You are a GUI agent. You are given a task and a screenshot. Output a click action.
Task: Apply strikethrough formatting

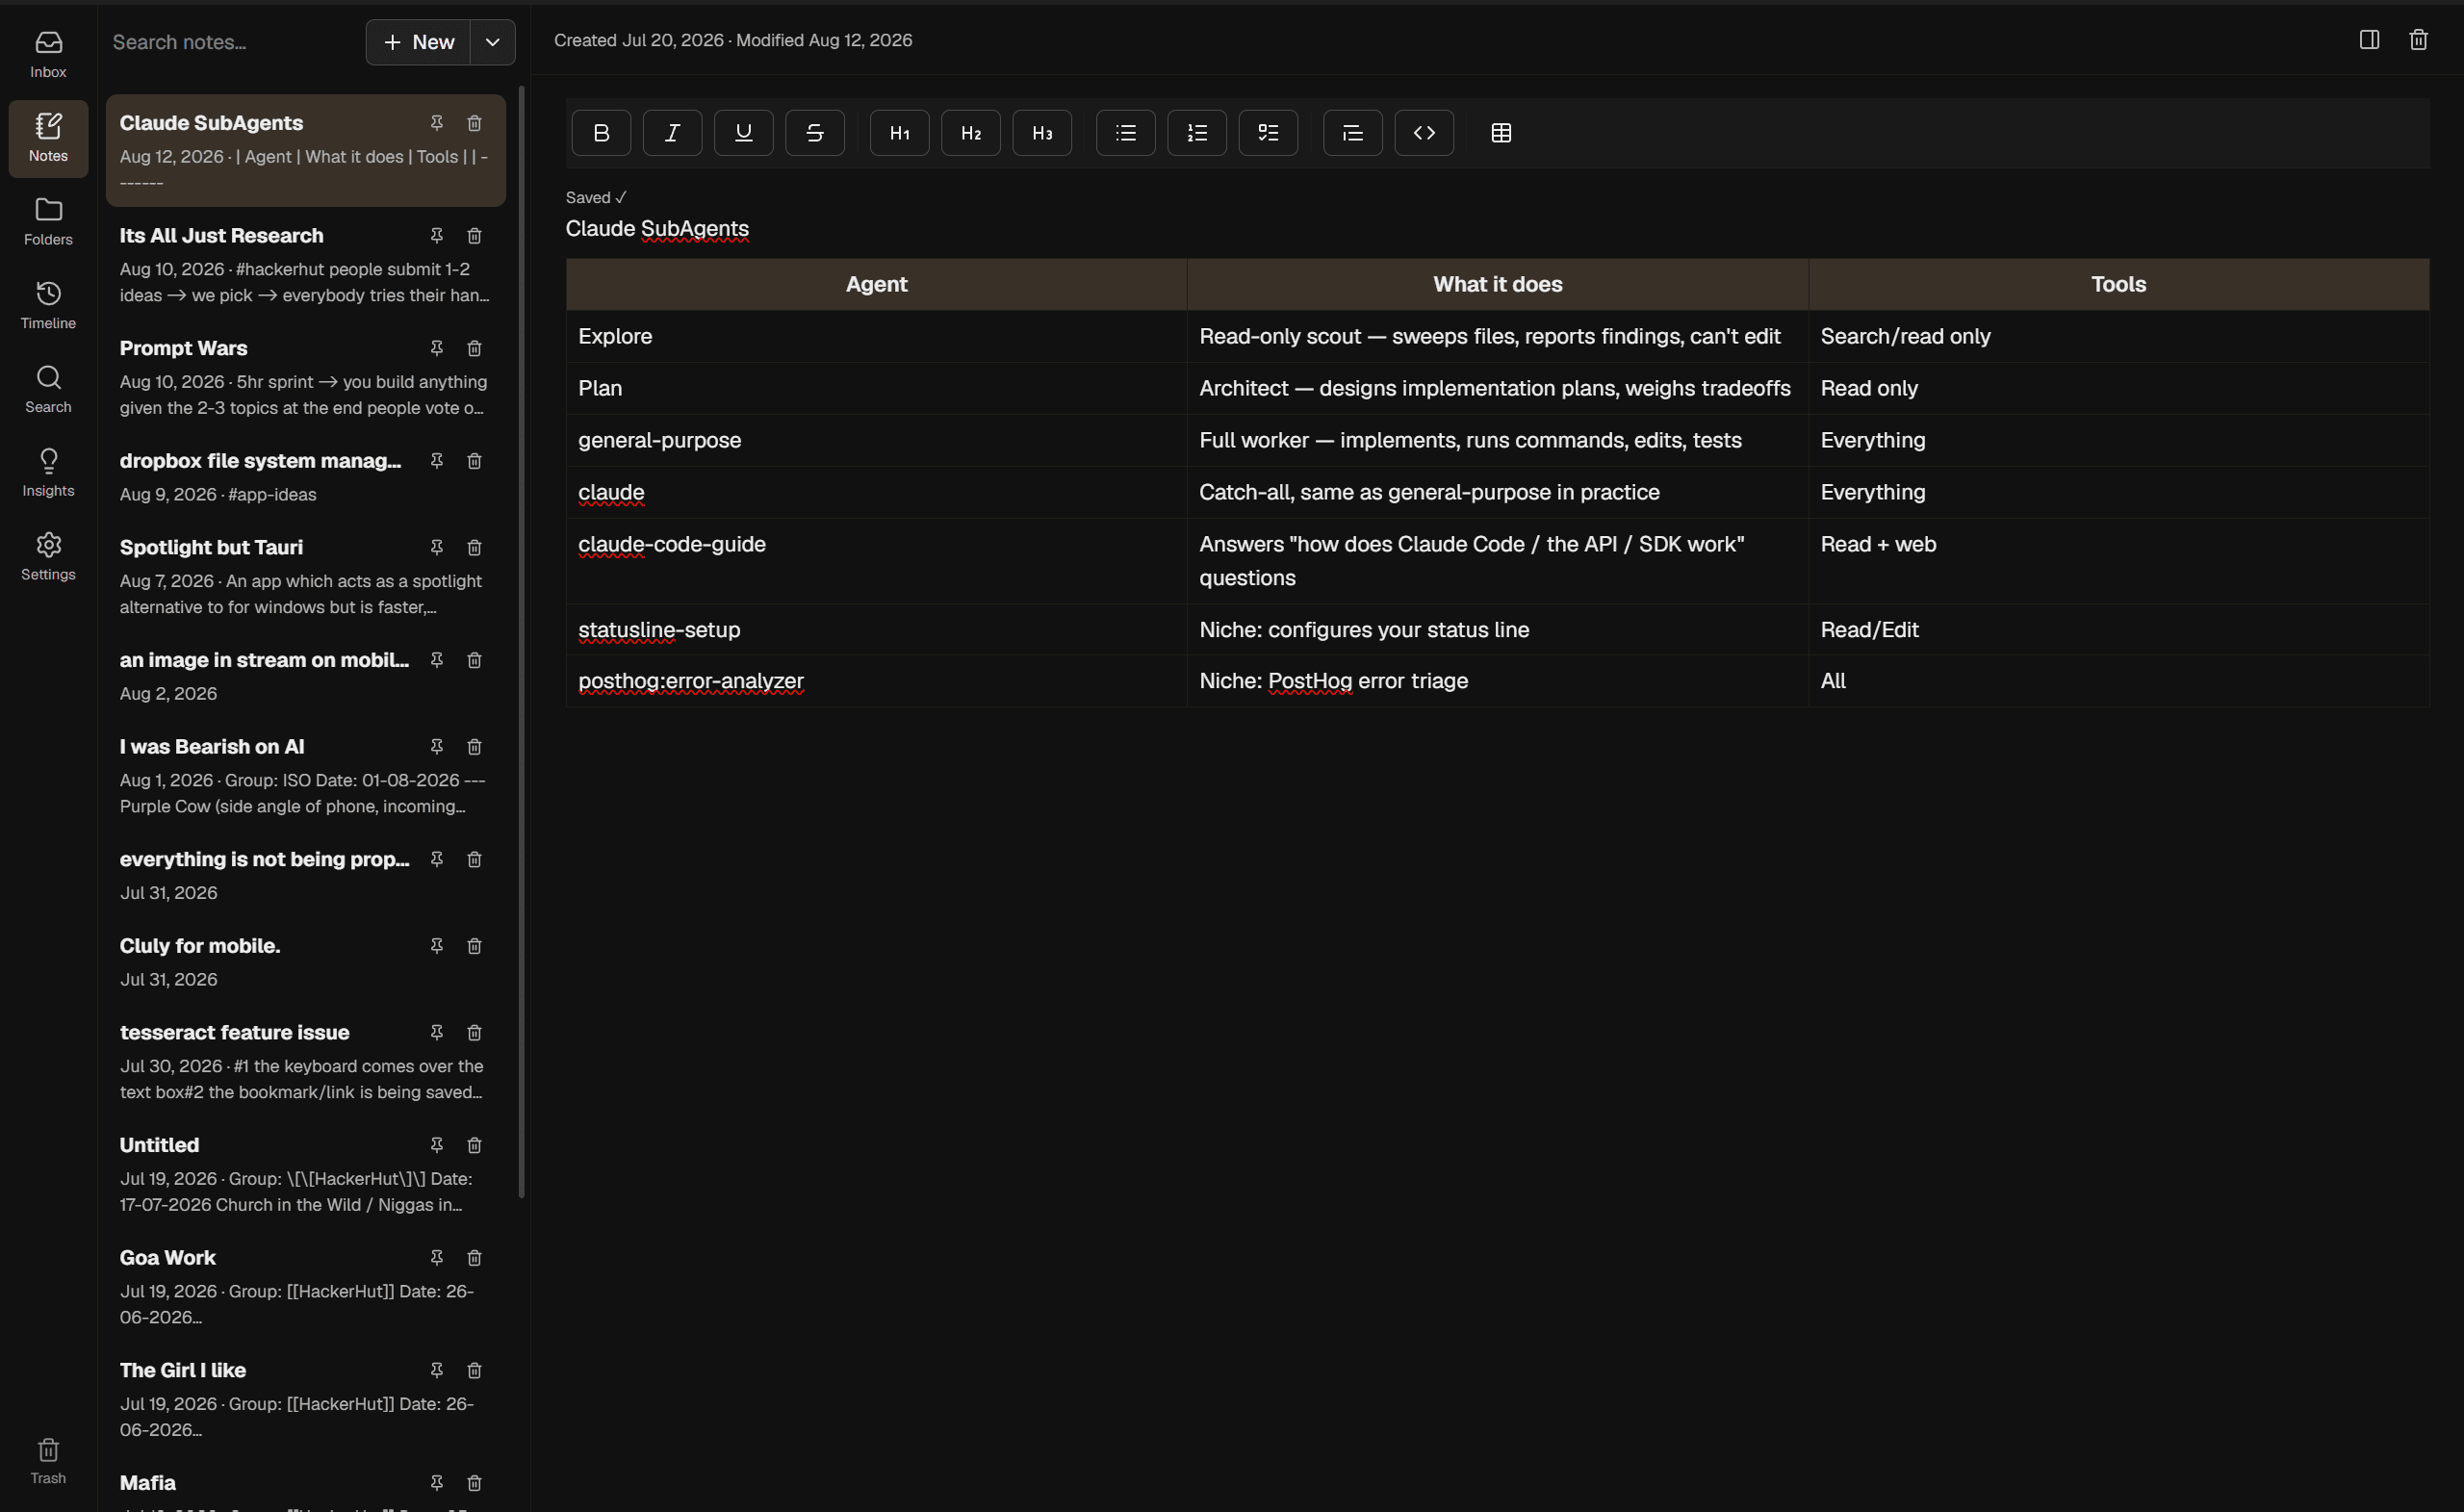(x=815, y=133)
